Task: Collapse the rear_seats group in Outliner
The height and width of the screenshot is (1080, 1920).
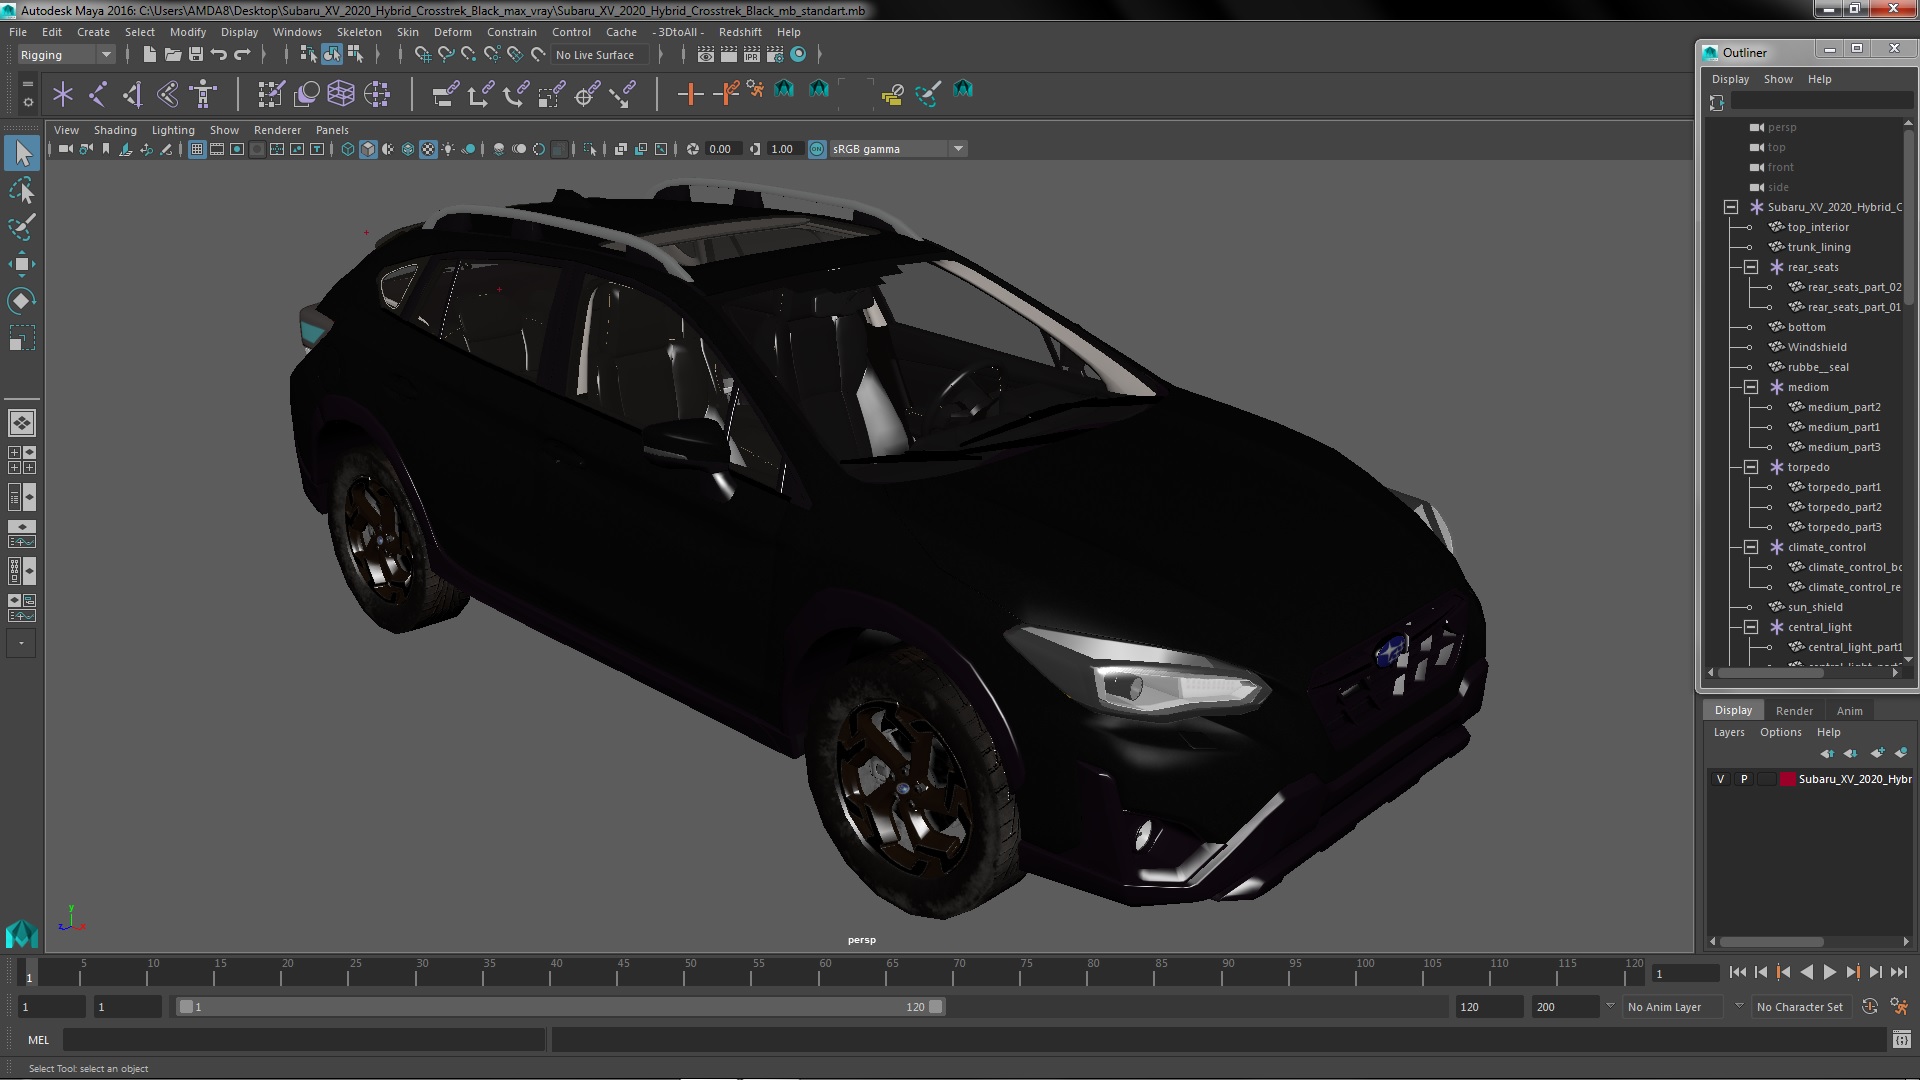Action: tap(1751, 267)
